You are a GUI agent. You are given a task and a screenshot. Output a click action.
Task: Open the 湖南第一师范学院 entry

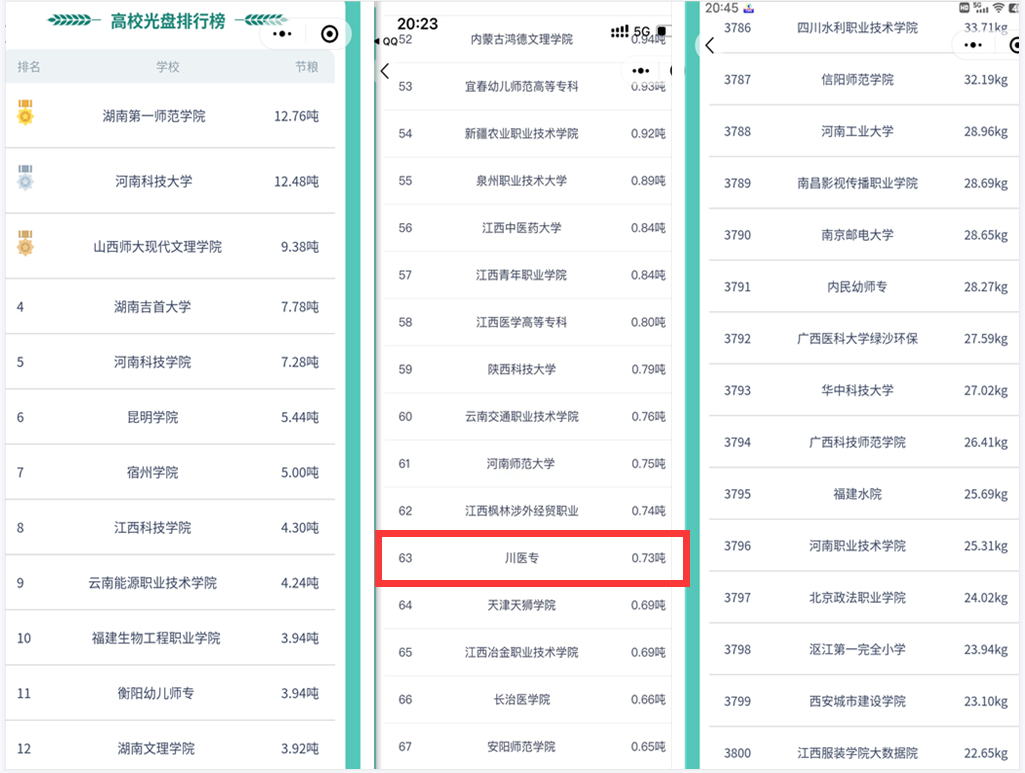[x=154, y=116]
